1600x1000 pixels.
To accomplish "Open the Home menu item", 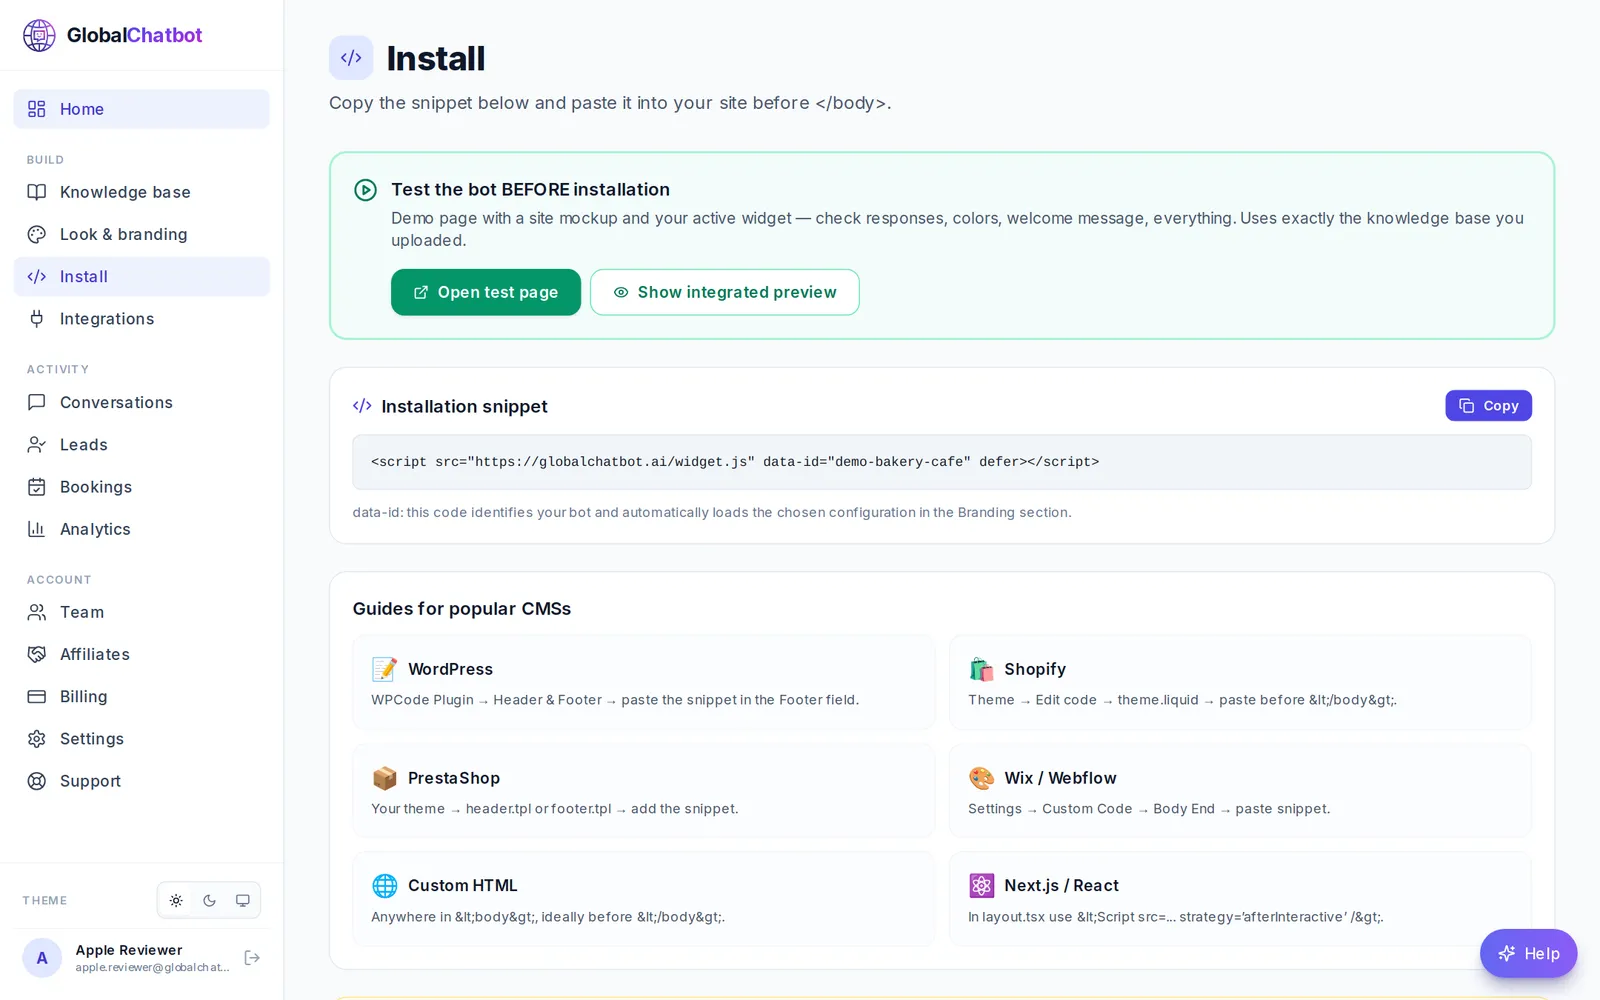I will click(x=141, y=109).
